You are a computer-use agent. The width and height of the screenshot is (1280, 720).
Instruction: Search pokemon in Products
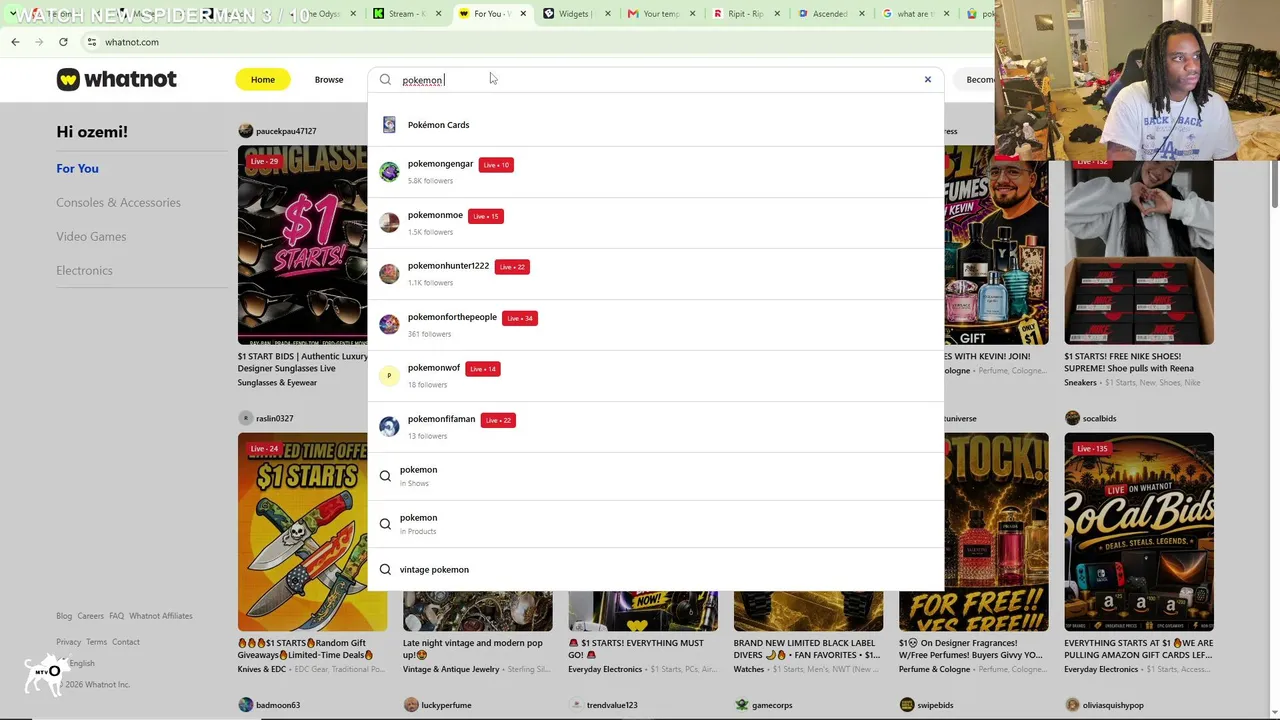(656, 524)
